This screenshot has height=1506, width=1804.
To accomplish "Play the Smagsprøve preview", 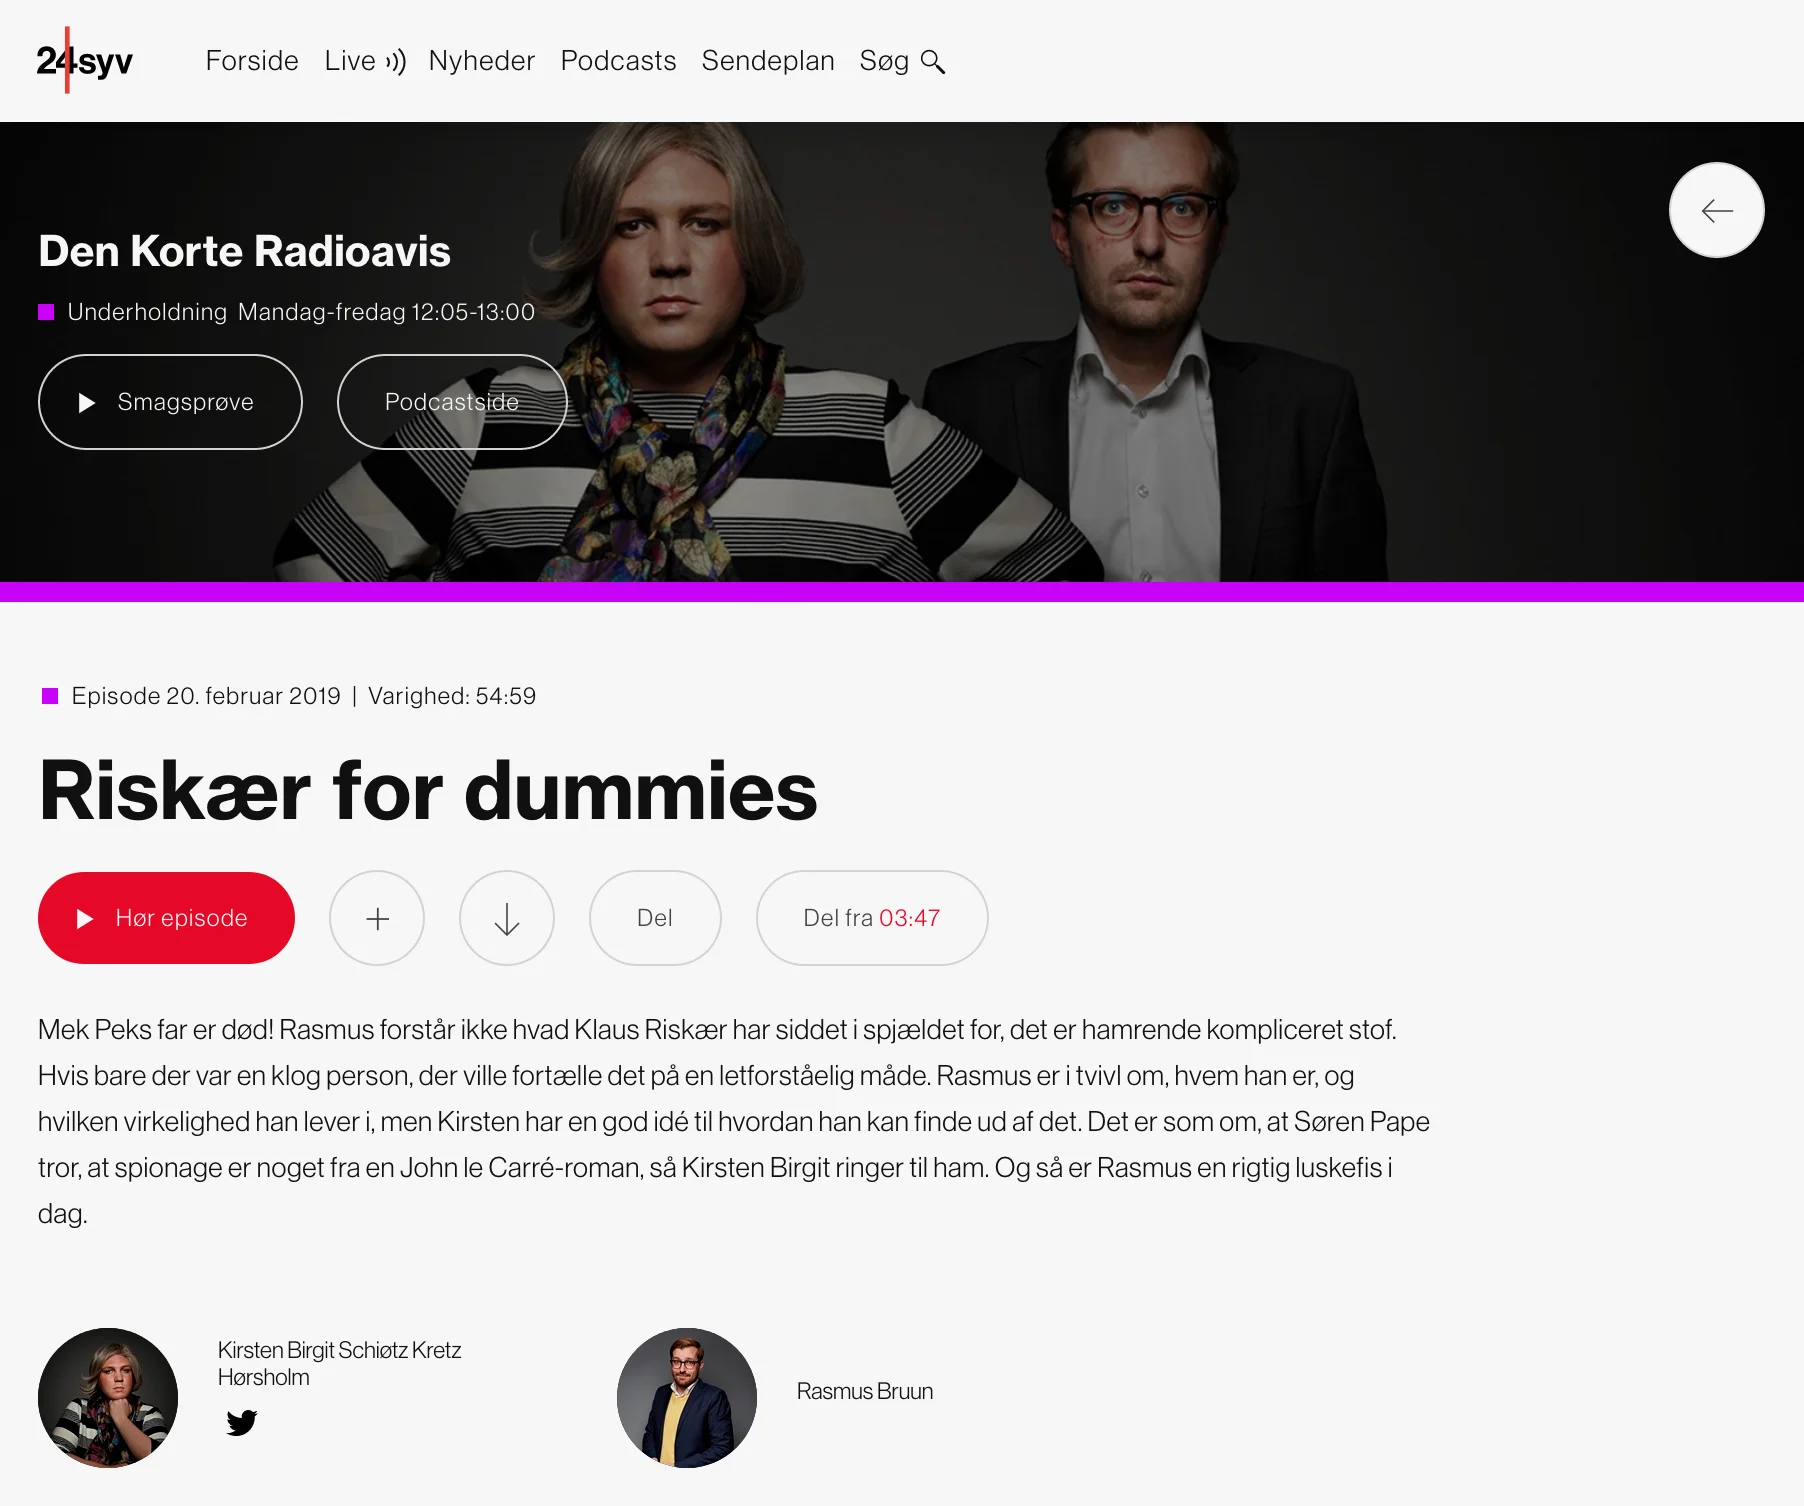I will 170,402.
